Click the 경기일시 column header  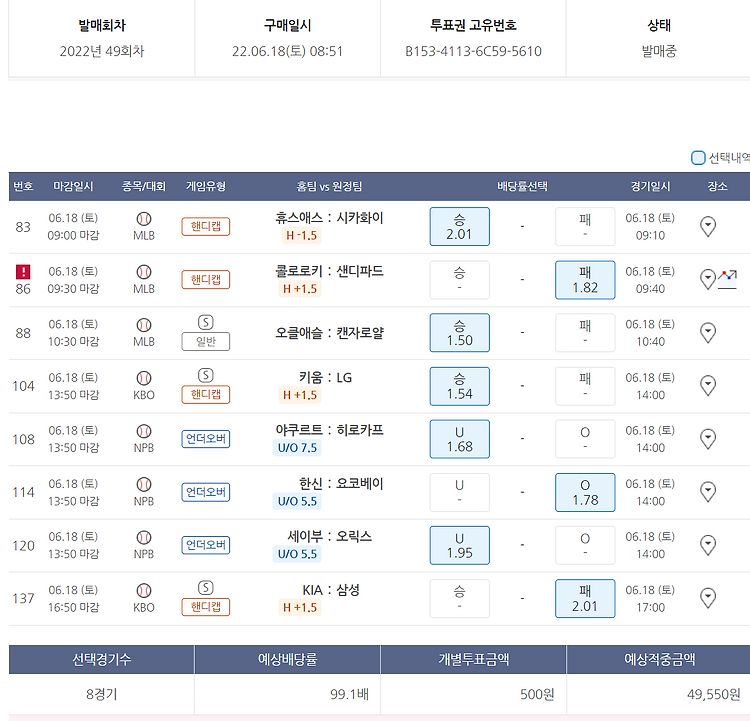650,187
